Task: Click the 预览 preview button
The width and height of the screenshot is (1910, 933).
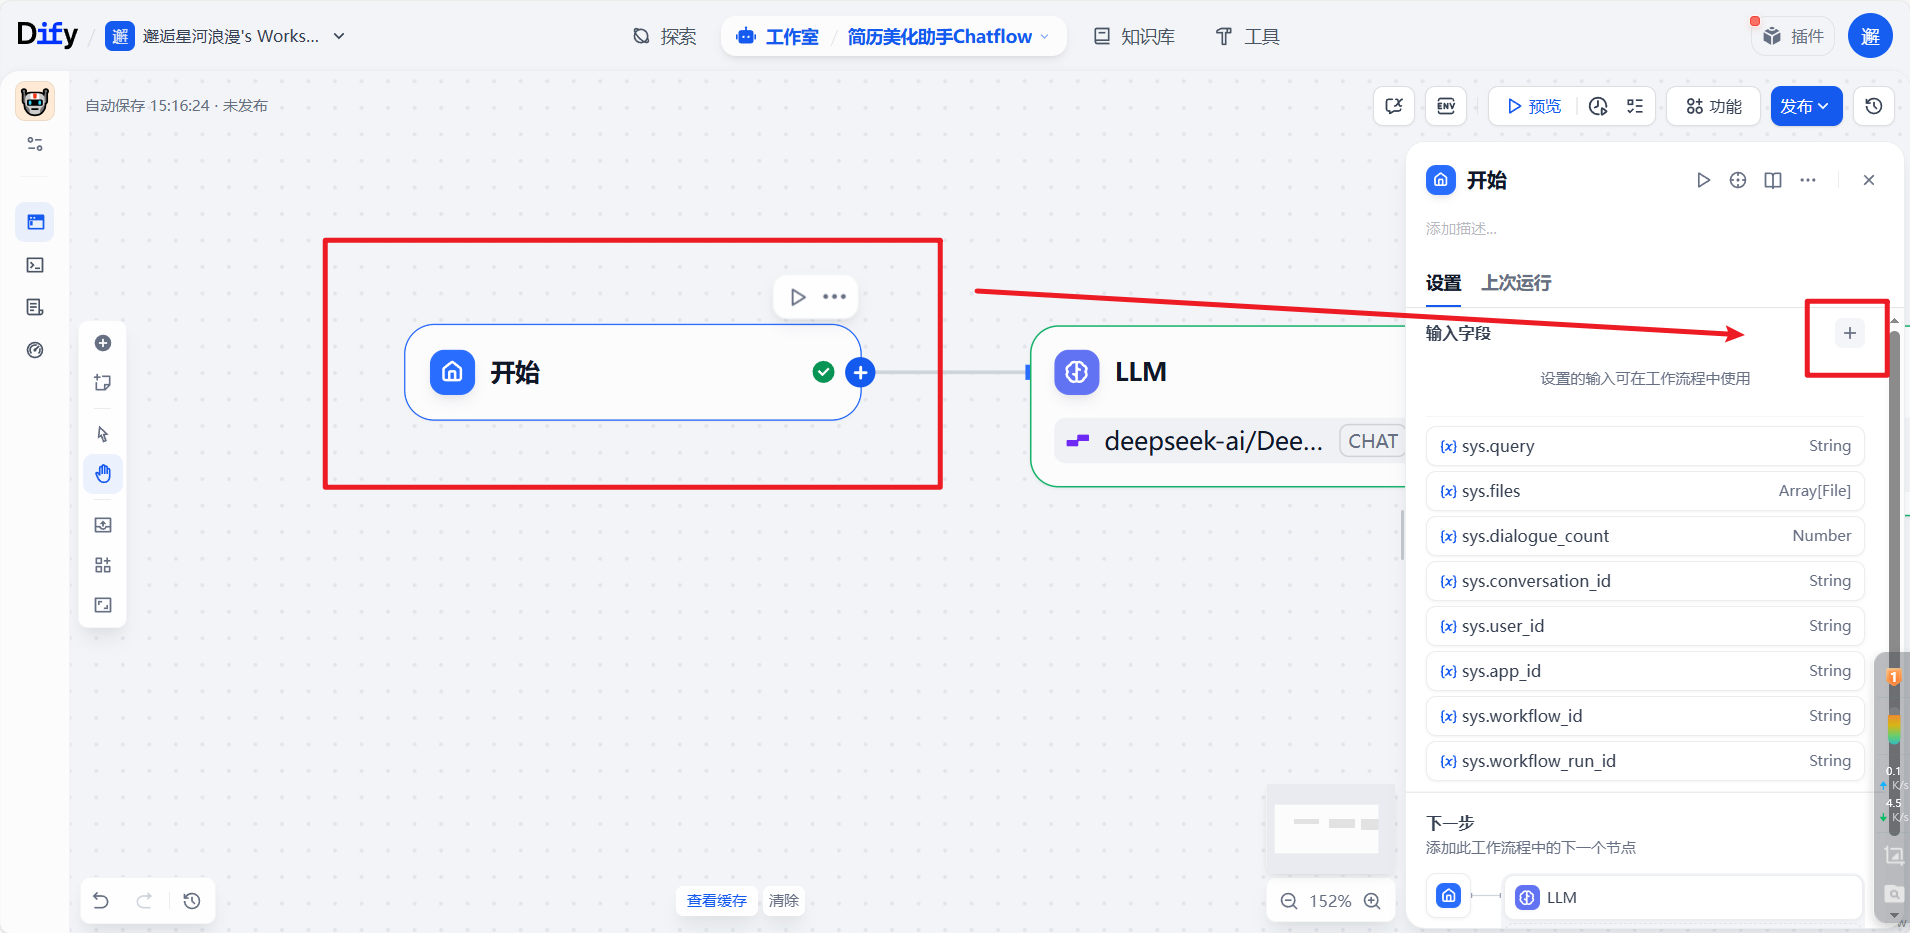Action: pos(1533,105)
